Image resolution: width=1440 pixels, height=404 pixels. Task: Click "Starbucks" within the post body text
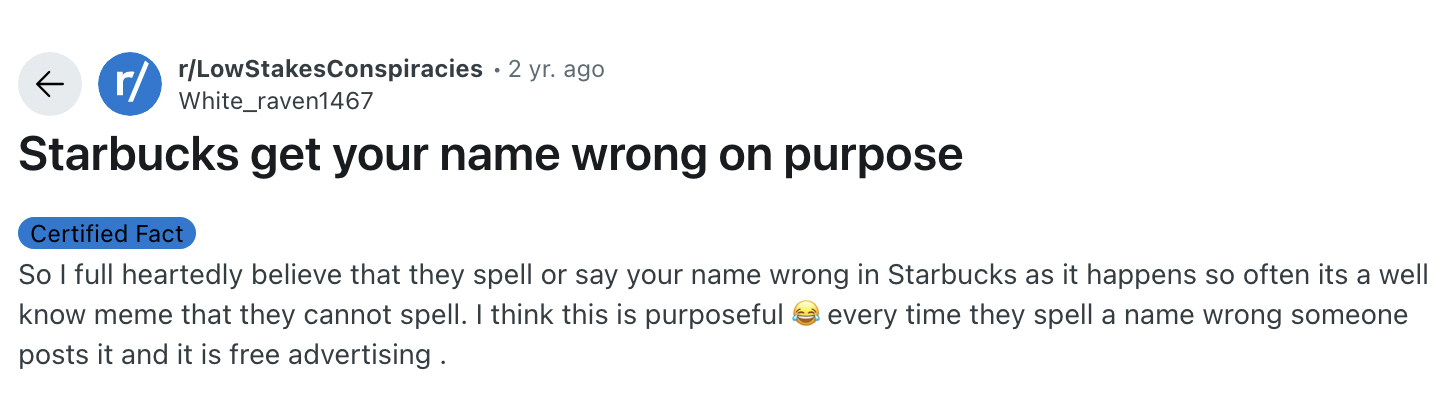948,275
